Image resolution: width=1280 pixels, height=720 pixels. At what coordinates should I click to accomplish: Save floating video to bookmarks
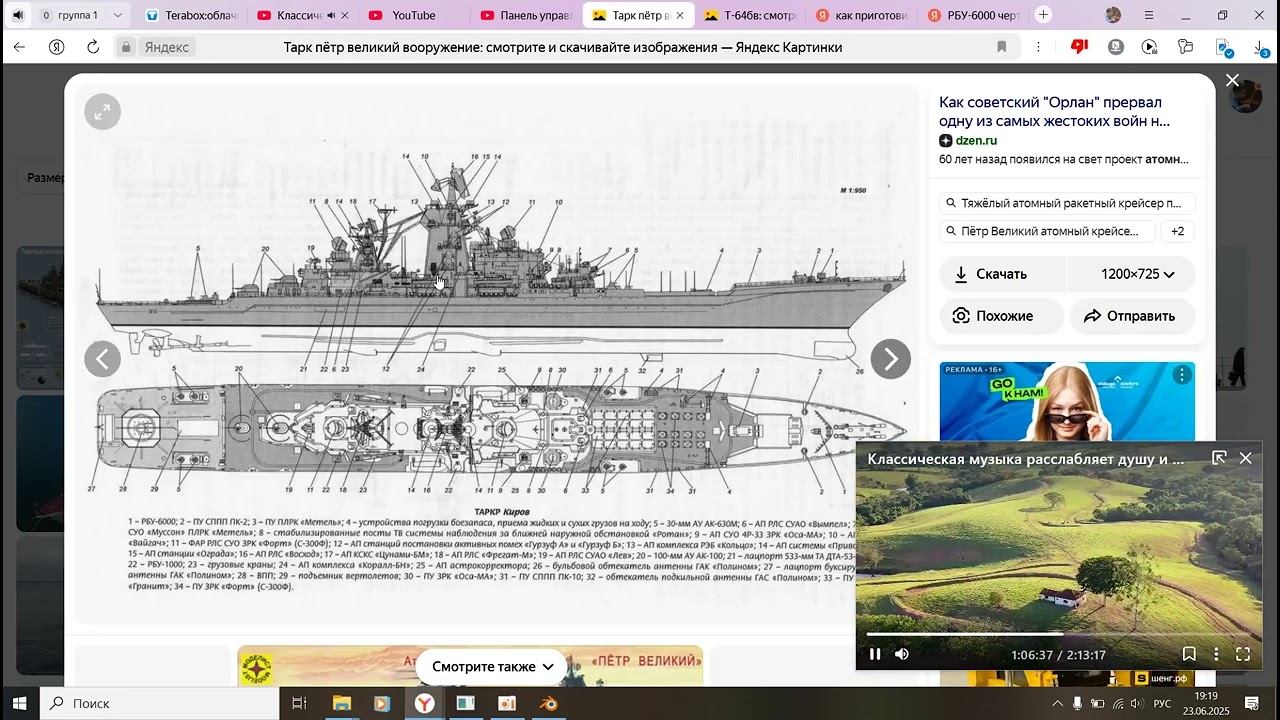click(1189, 654)
